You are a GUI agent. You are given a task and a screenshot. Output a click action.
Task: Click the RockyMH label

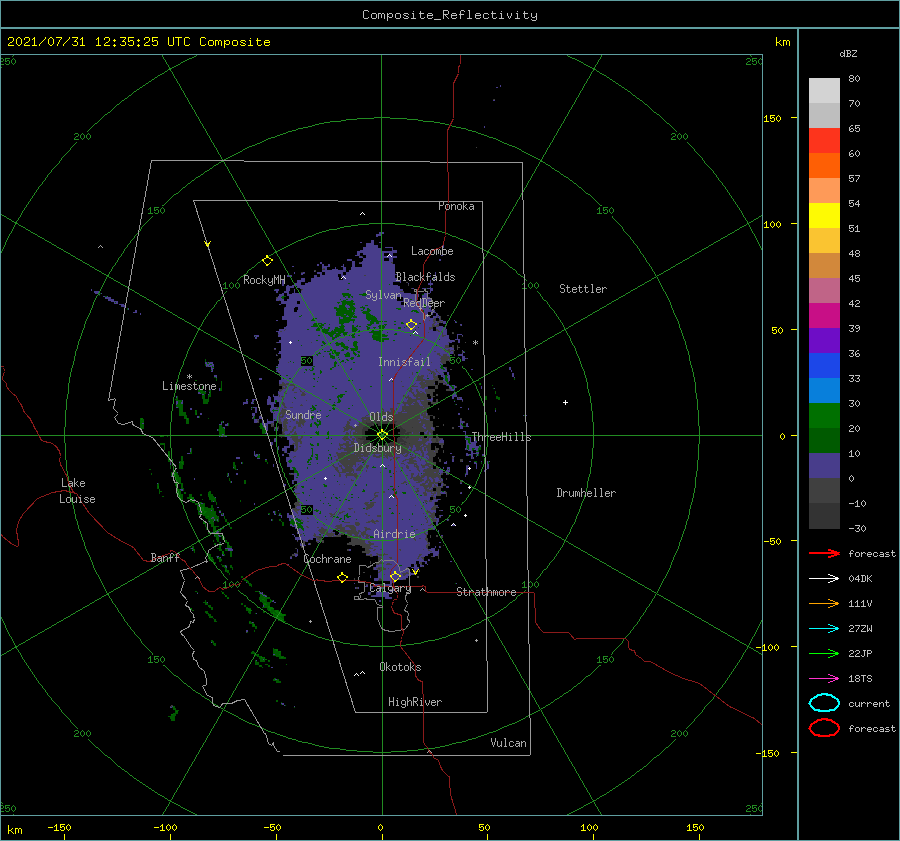click(x=264, y=280)
